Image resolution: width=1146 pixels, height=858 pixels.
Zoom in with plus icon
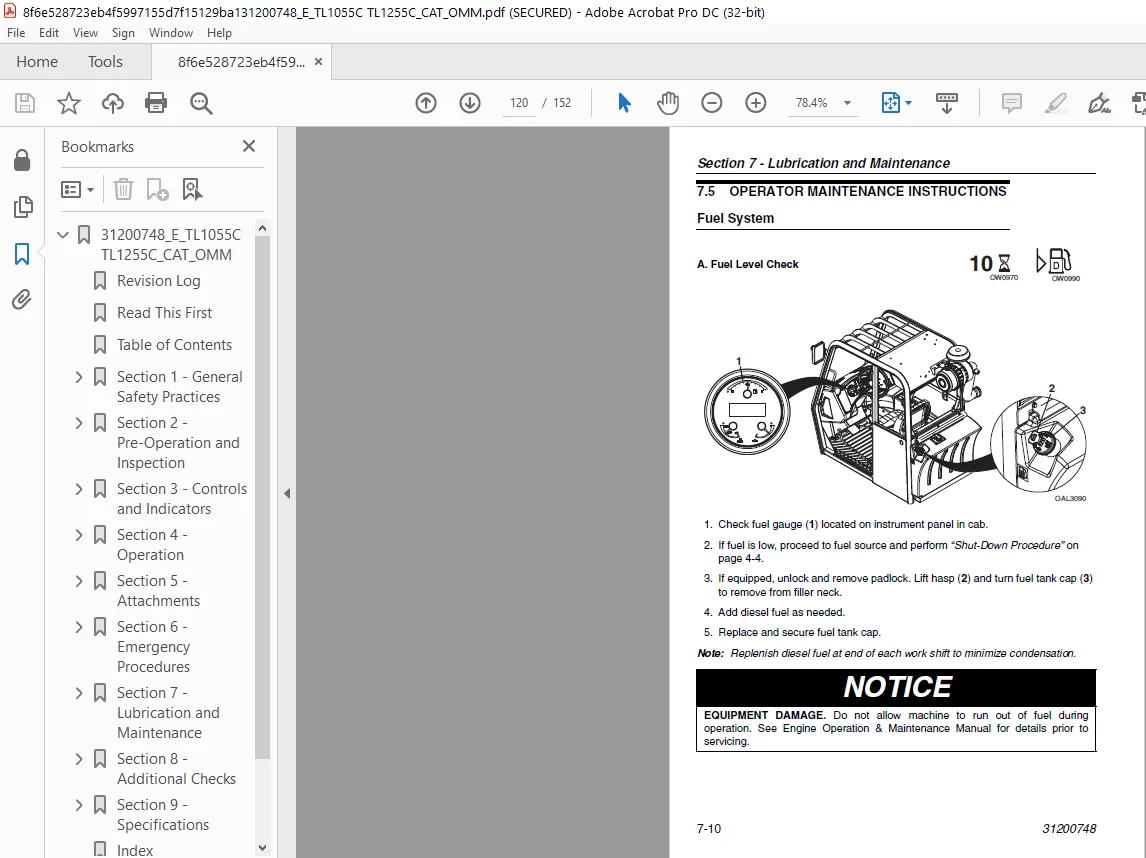(x=756, y=103)
